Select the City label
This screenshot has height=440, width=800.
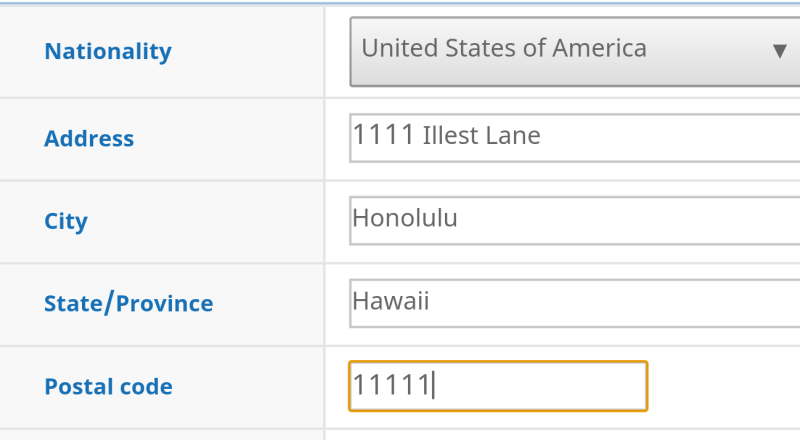[66, 221]
